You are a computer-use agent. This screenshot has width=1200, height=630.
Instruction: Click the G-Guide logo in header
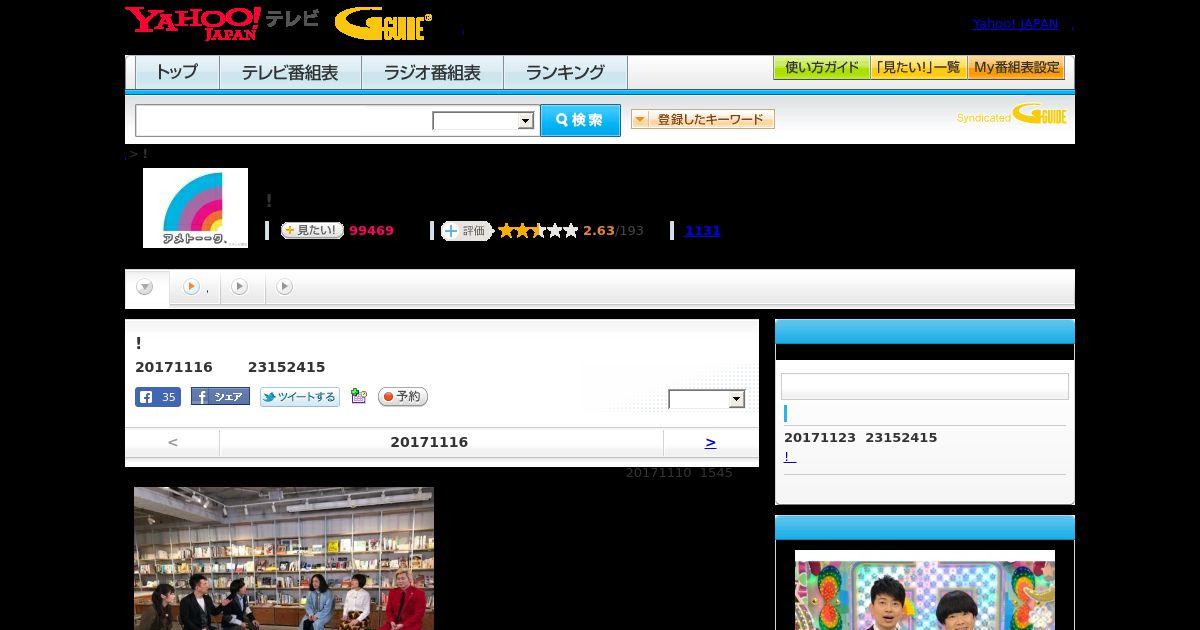point(383,24)
